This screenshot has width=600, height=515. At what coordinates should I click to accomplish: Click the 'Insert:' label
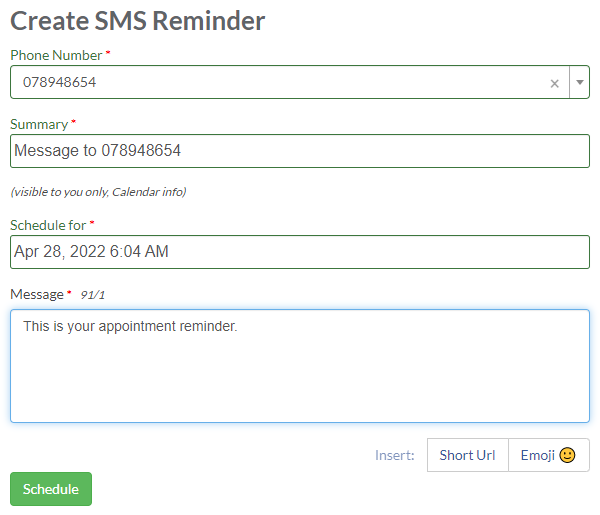395,455
